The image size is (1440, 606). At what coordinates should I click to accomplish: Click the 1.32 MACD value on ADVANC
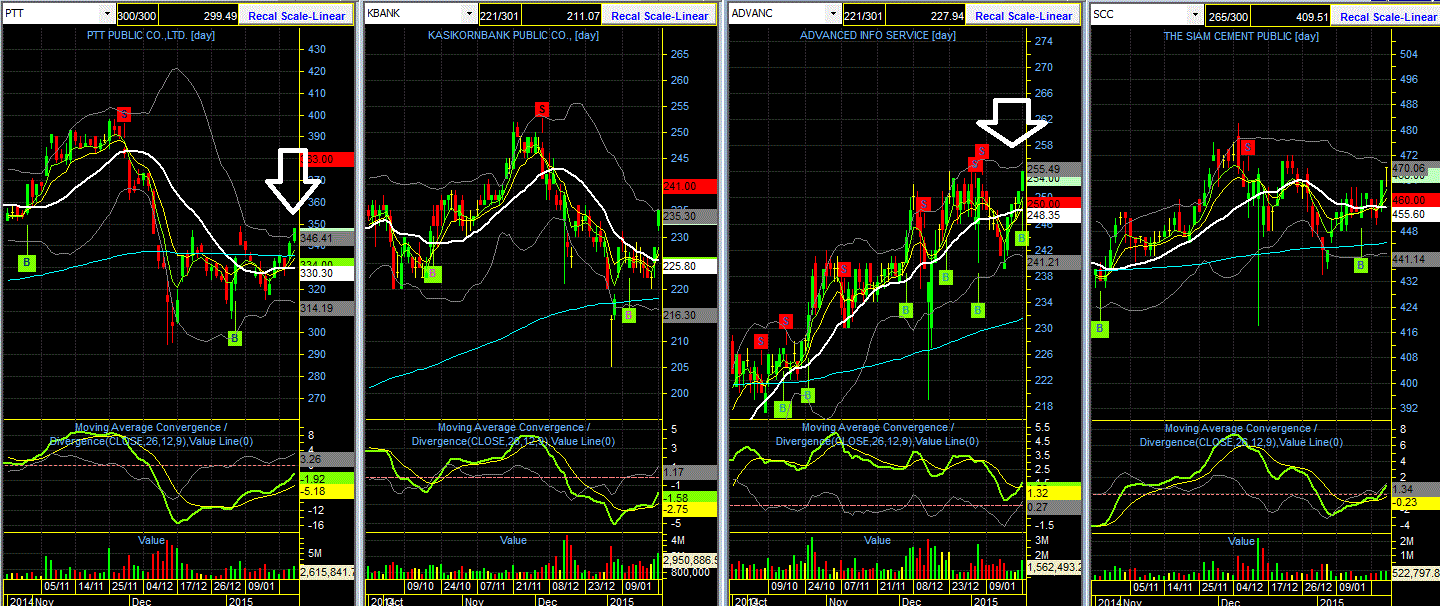pyautogui.click(x=1055, y=492)
